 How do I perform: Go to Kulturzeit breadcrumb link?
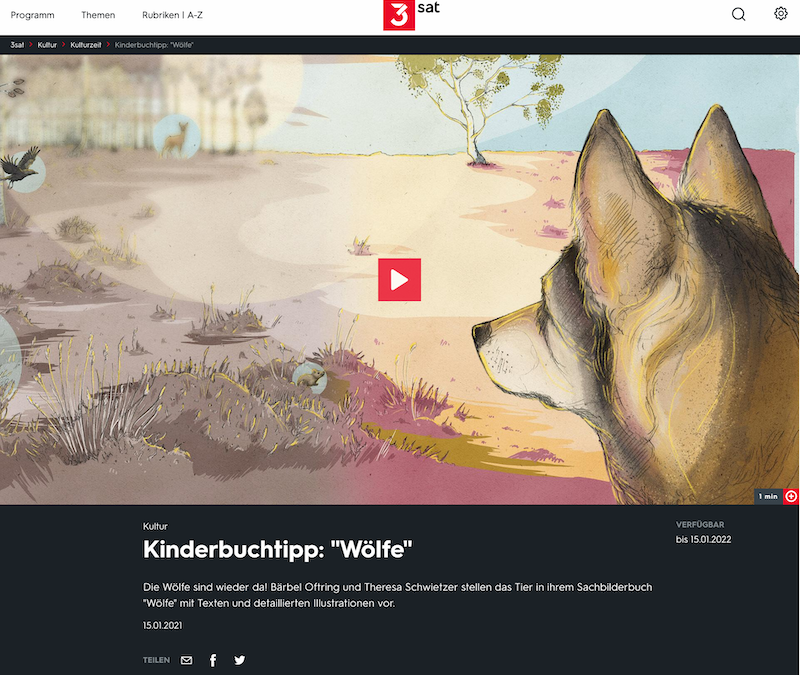86,45
